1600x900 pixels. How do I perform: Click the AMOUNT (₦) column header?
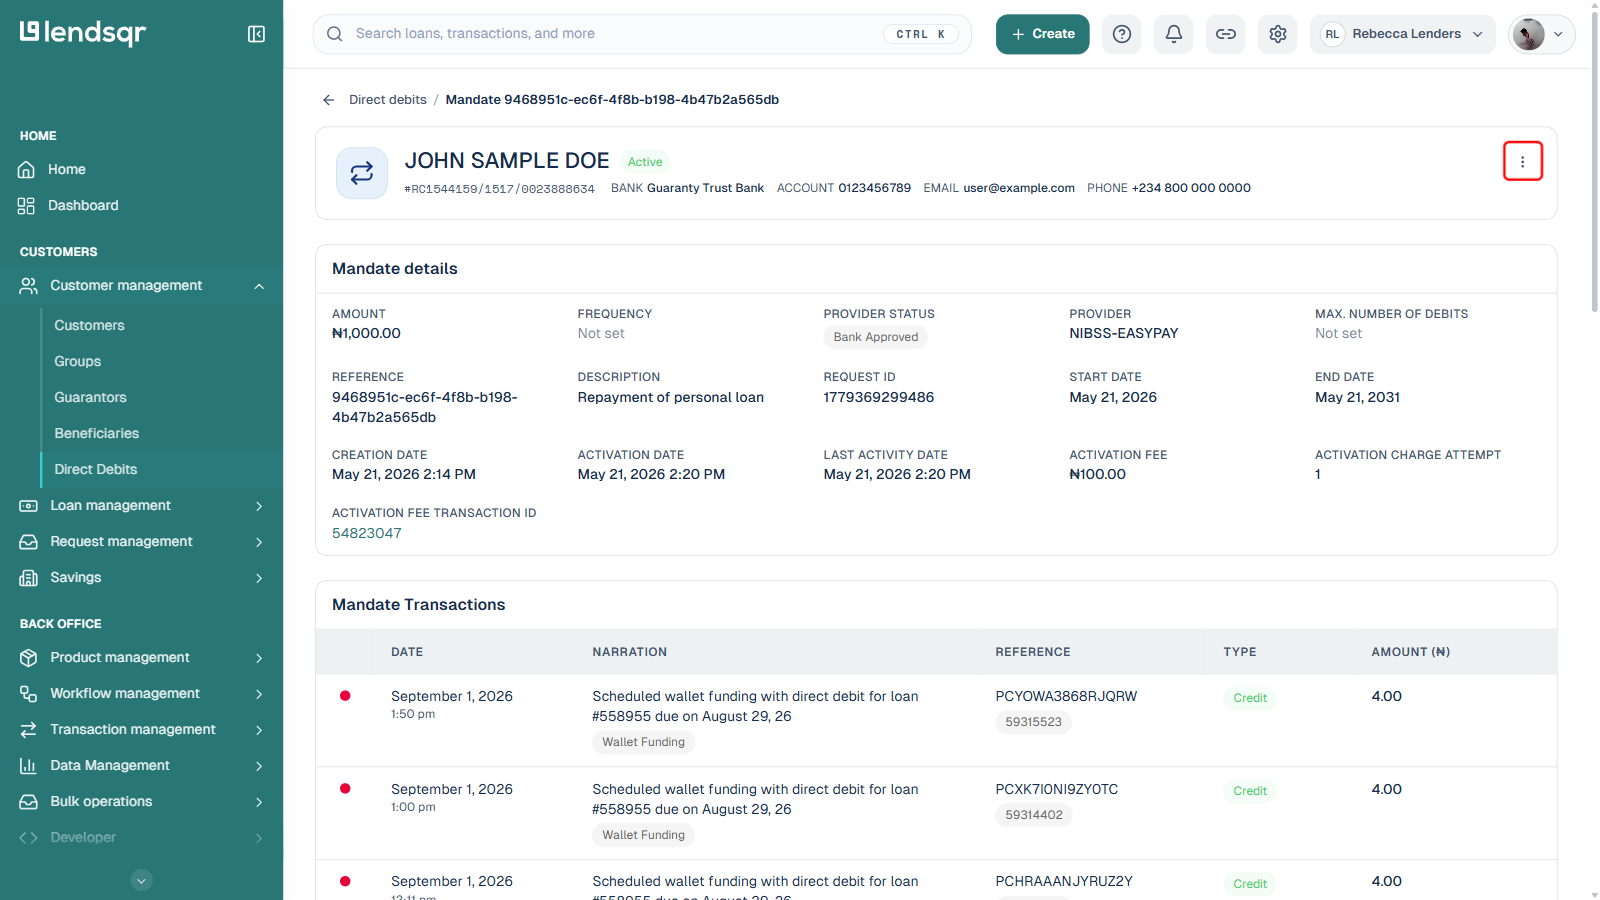pos(1410,652)
